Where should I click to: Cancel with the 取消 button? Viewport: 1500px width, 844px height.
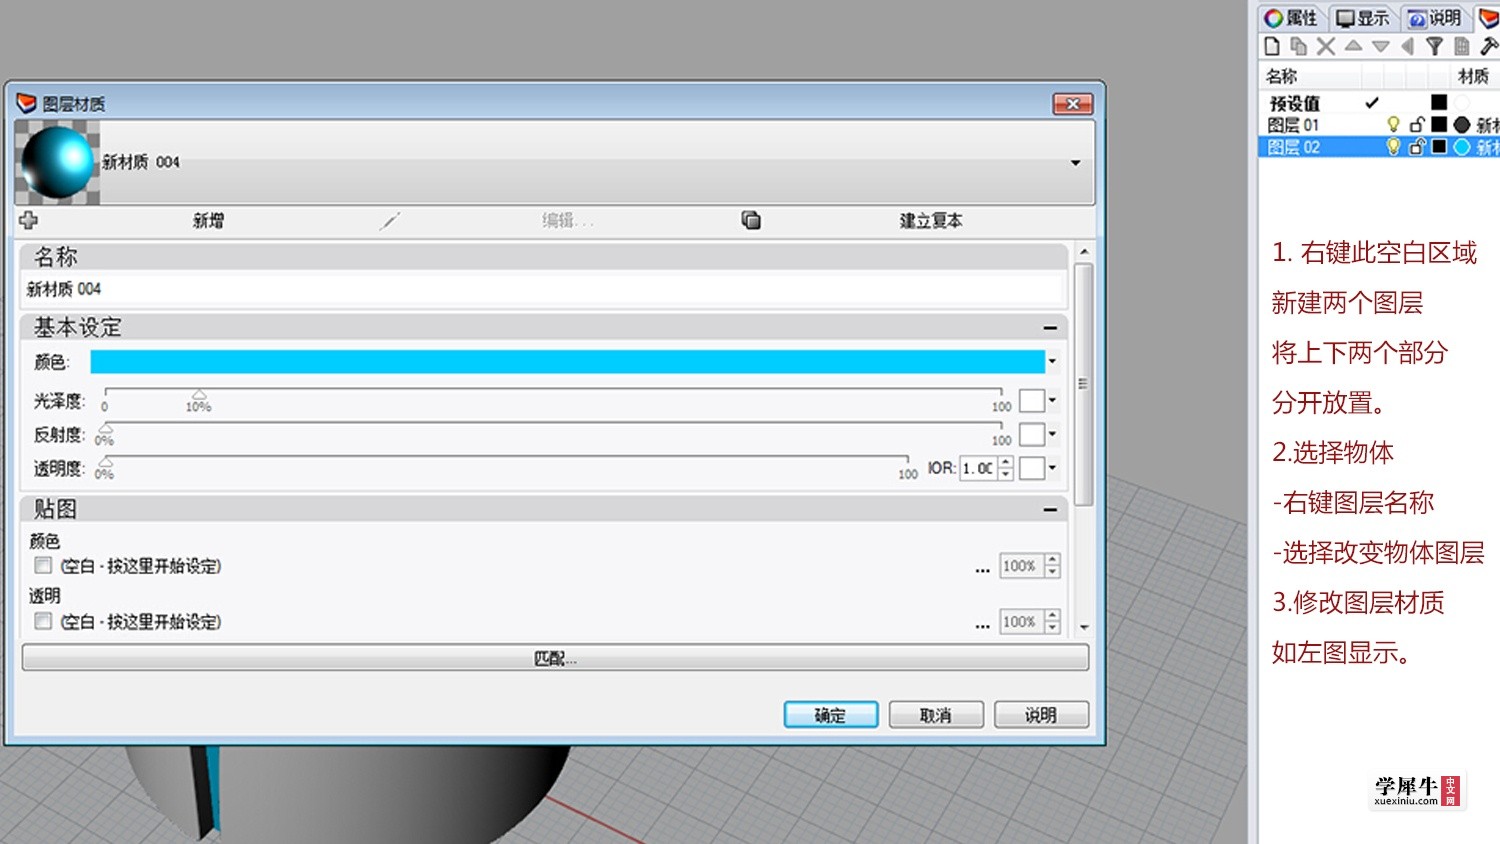(936, 715)
